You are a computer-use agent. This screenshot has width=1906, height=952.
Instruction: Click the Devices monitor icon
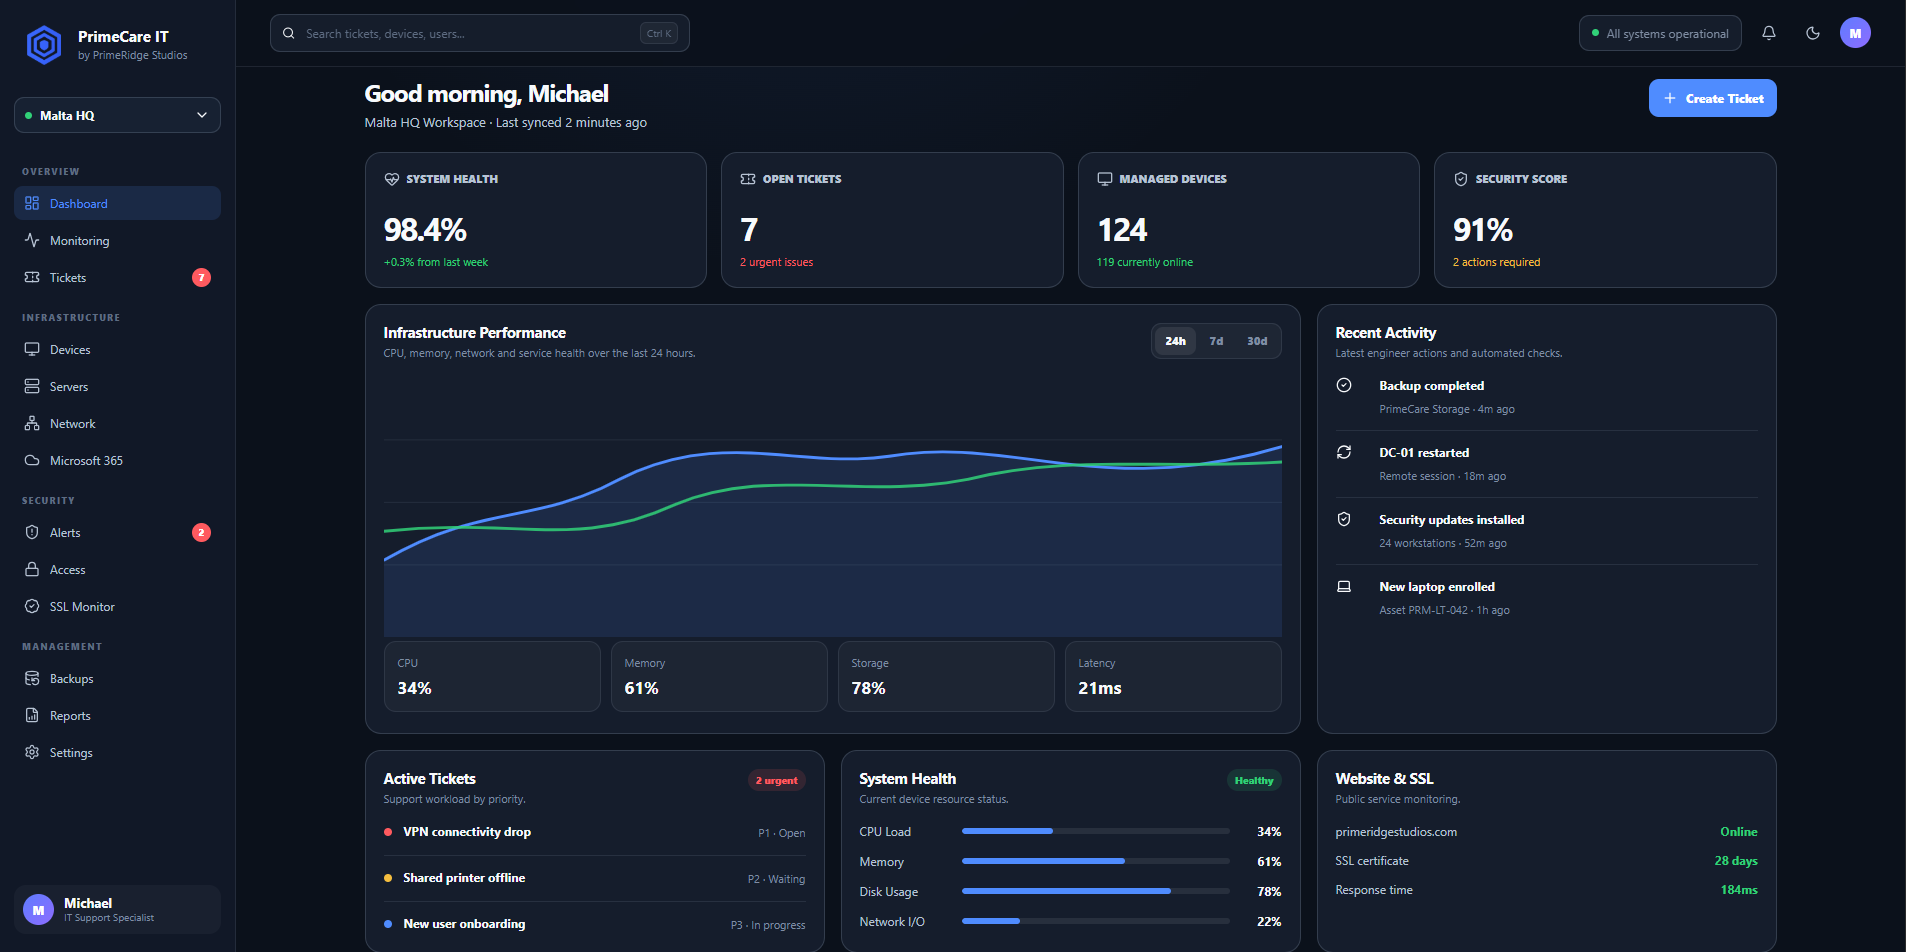[32, 349]
